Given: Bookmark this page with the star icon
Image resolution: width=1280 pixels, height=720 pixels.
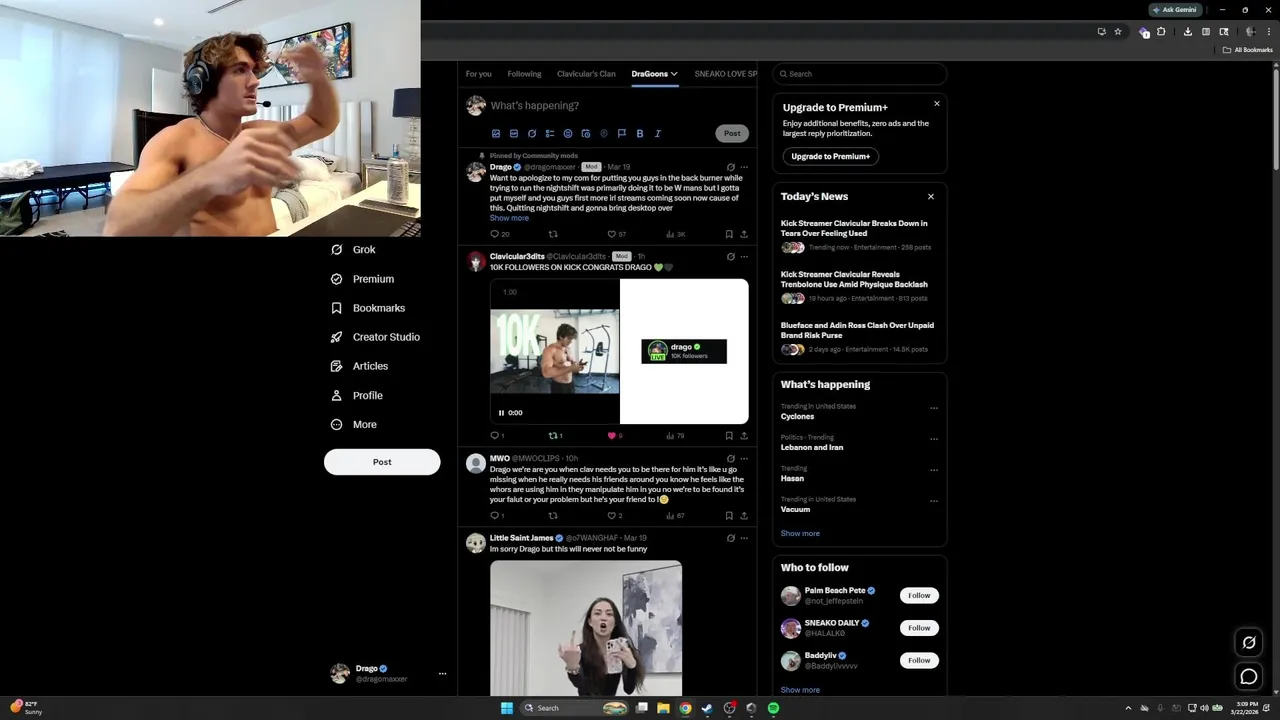Looking at the screenshot, I should pyautogui.click(x=1118, y=32).
